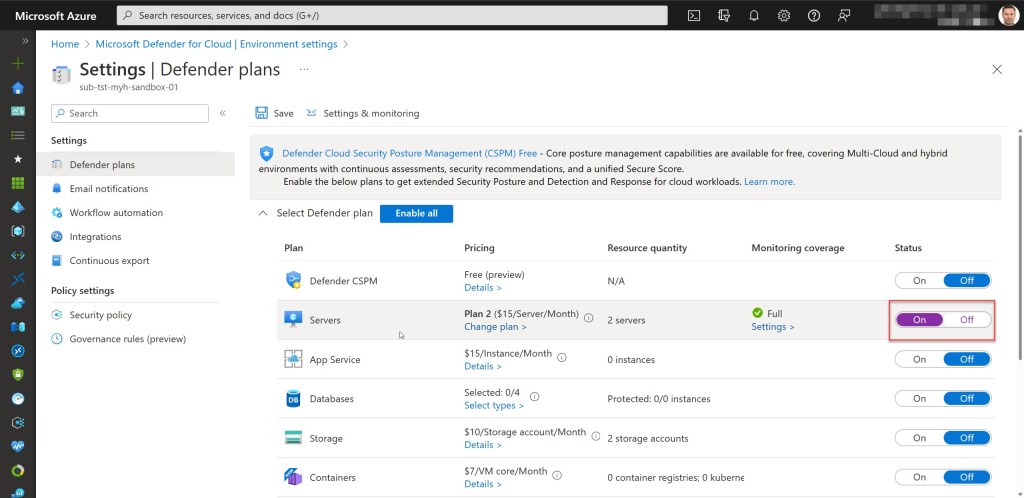Image resolution: width=1024 pixels, height=498 pixels.
Task: Open Cloud Shell icon in top bar
Action: [694, 15]
